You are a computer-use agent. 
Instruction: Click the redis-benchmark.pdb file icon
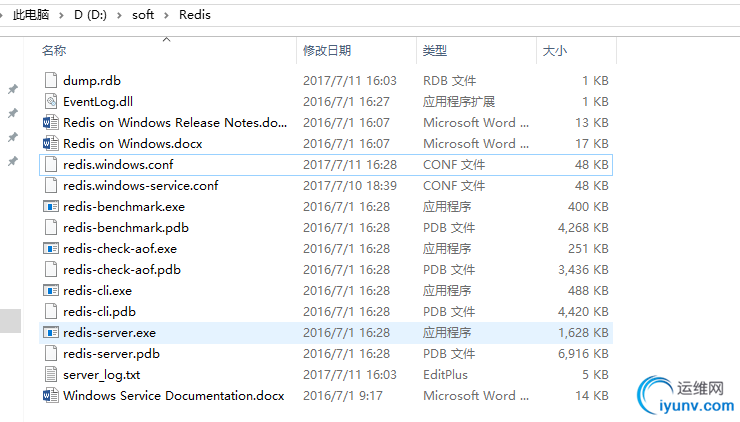tap(51, 228)
